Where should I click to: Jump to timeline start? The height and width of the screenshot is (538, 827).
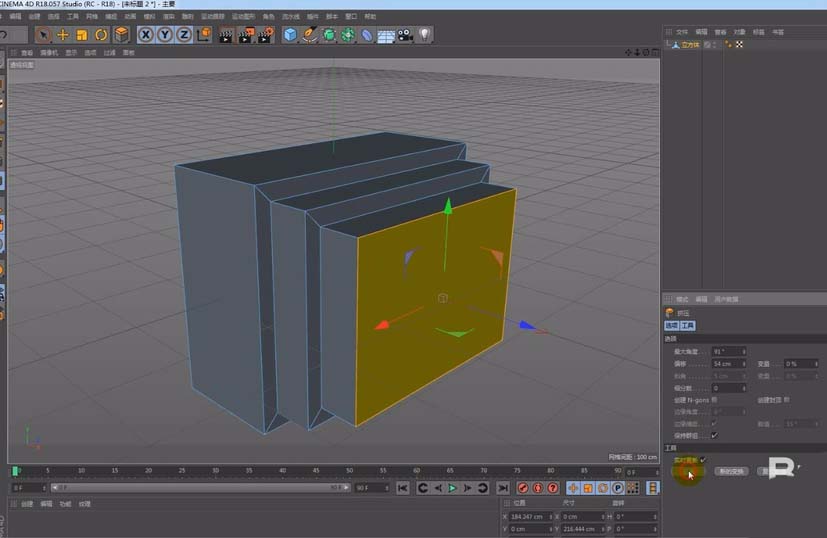[x=403, y=488]
